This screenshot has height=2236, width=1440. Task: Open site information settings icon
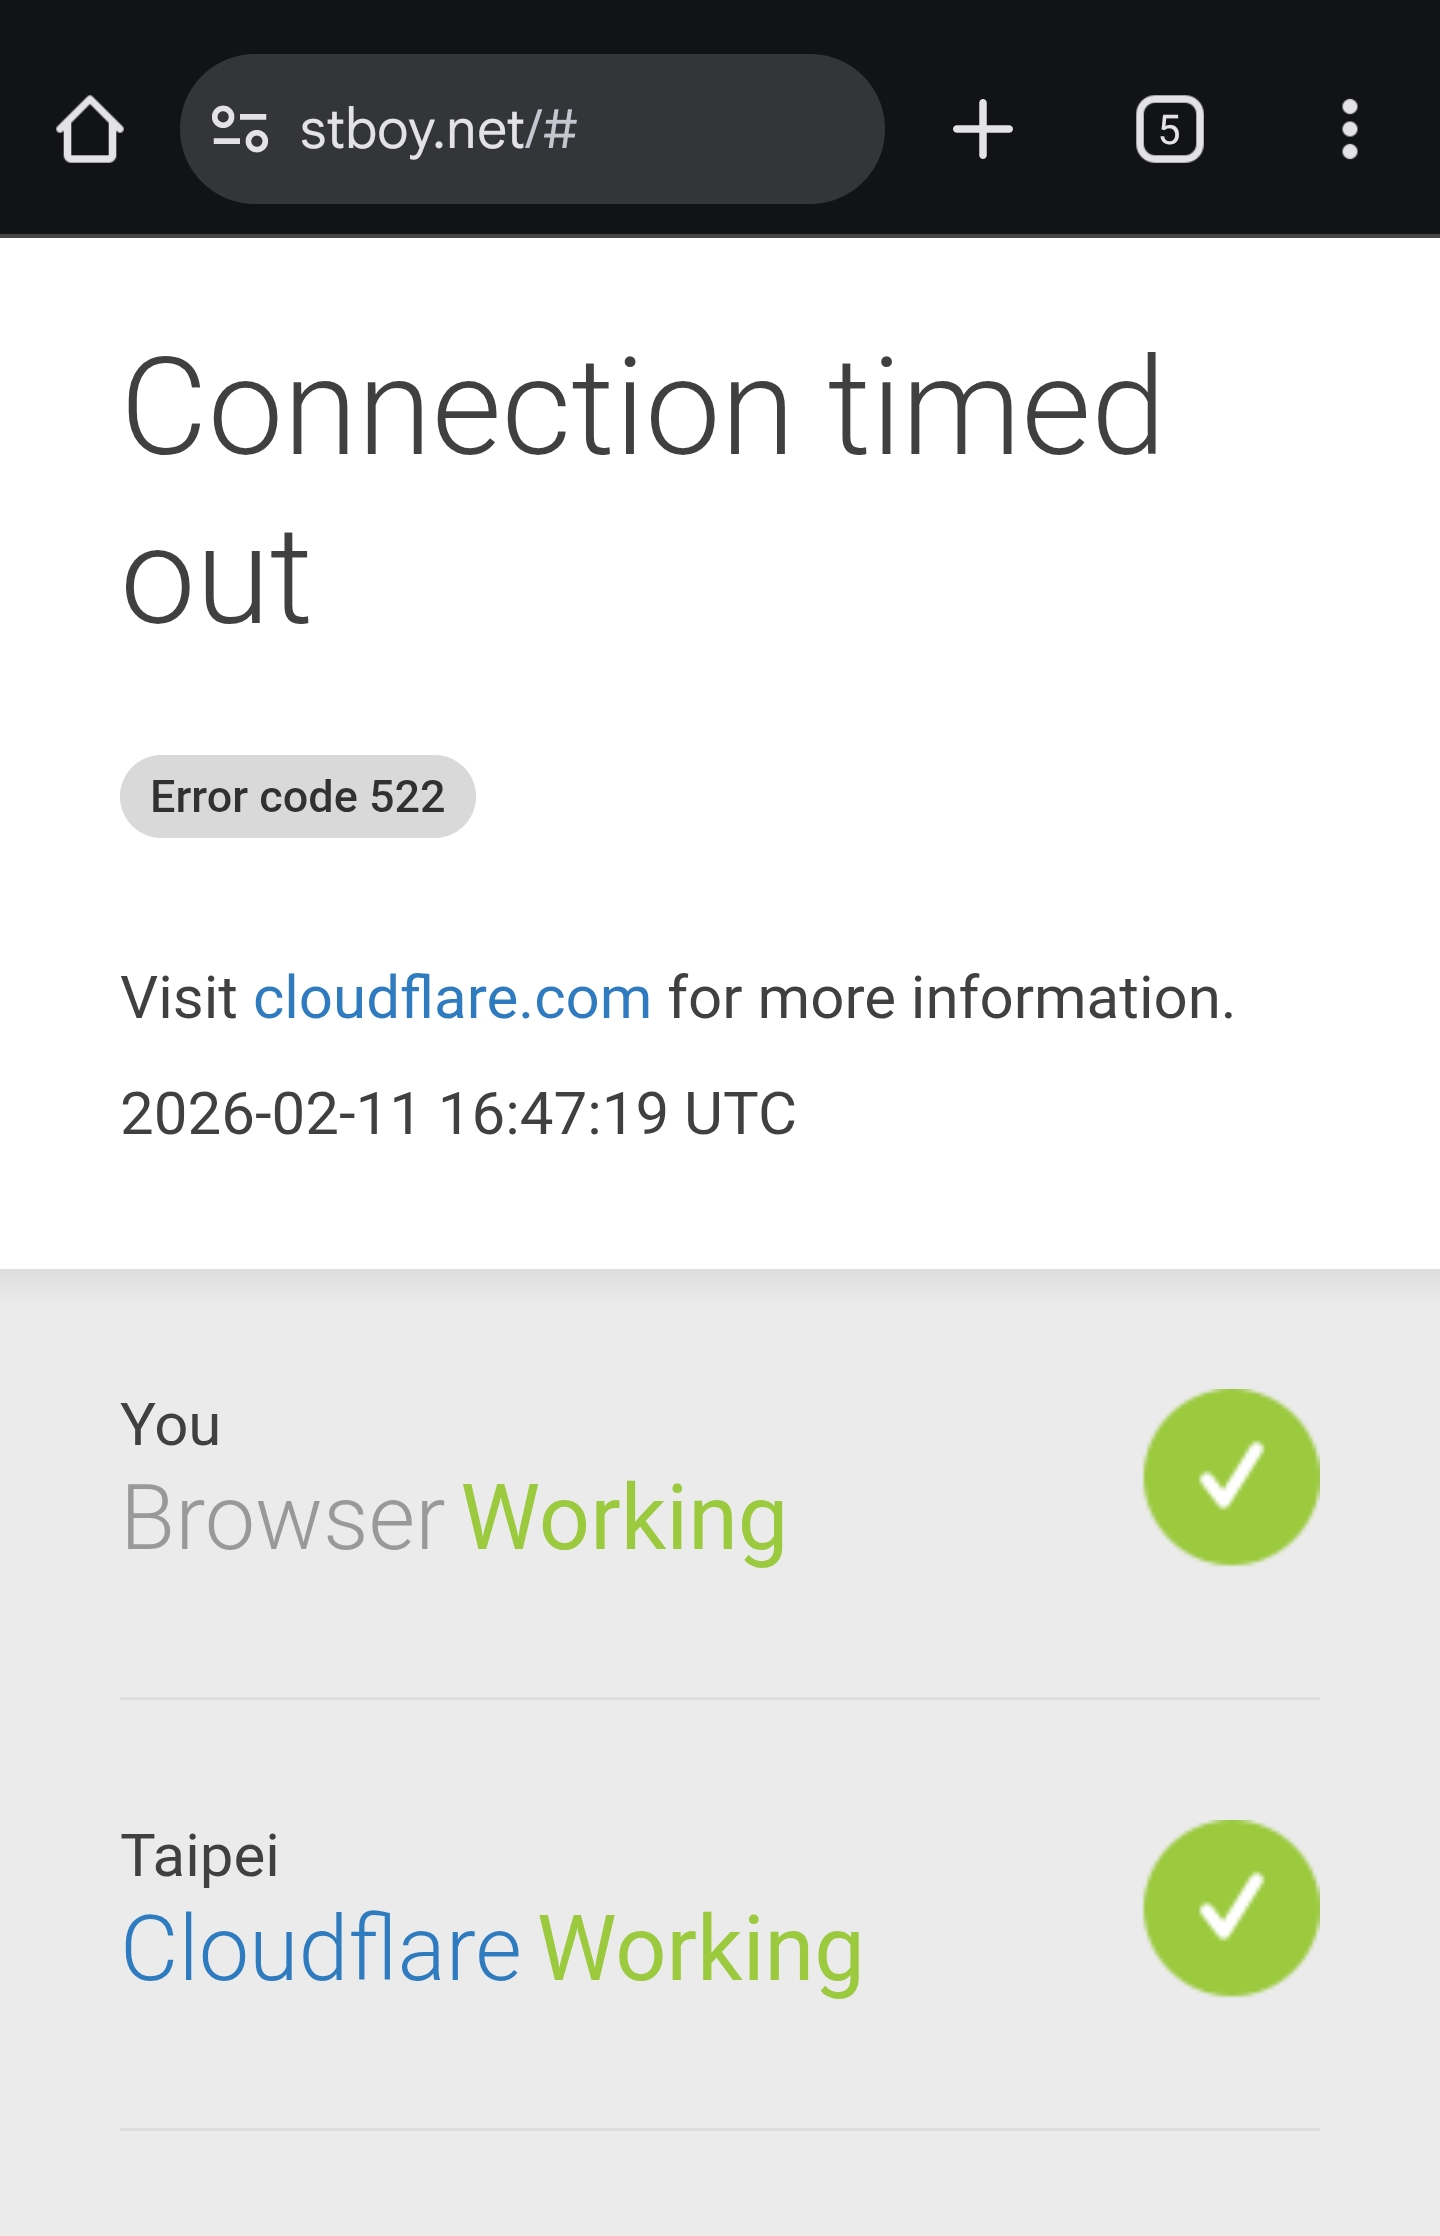[x=240, y=130]
